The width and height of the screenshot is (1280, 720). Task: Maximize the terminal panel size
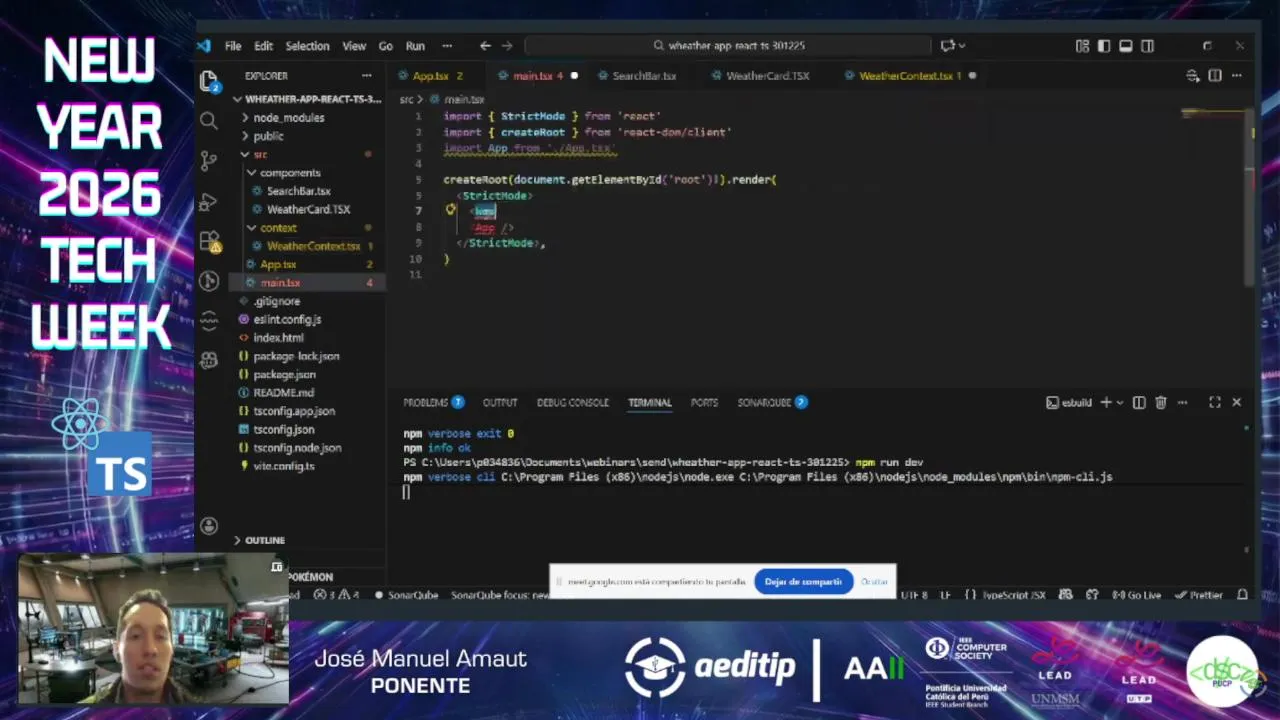click(x=1214, y=402)
